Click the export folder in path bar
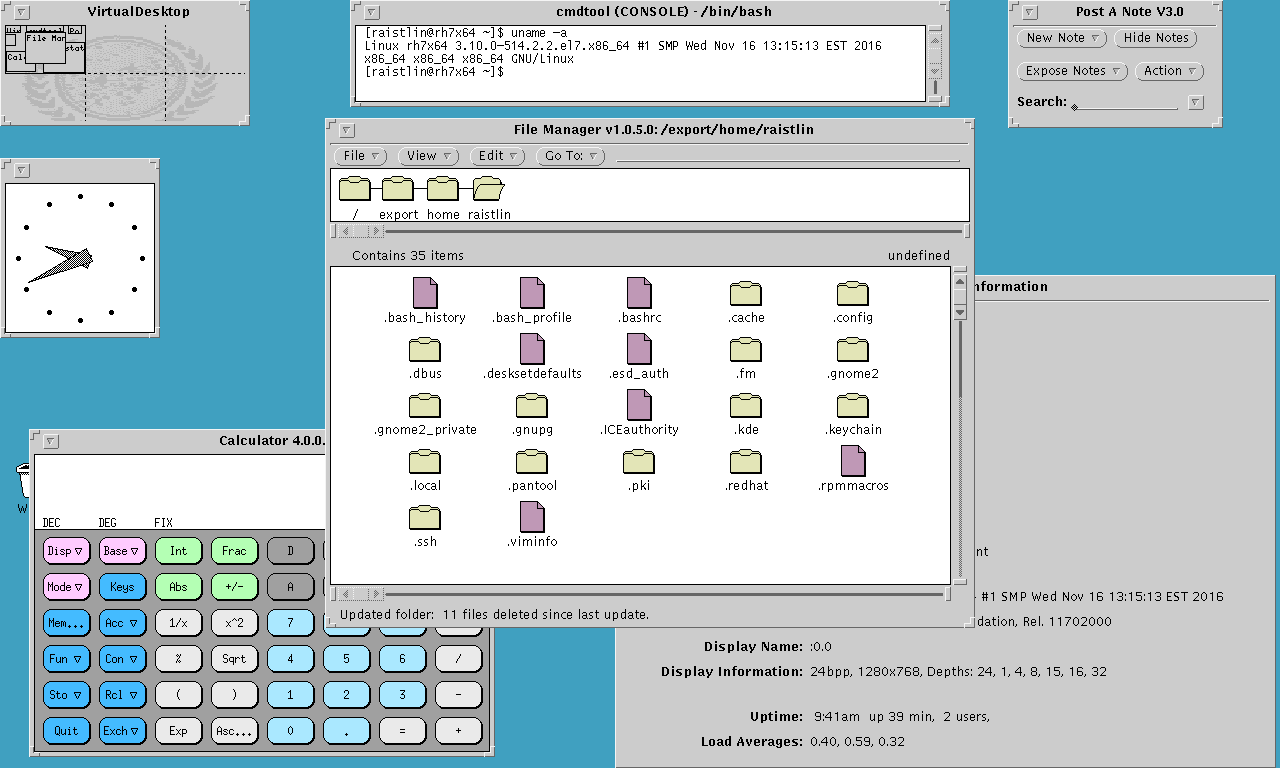Viewport: 1280px width, 768px height. click(398, 189)
